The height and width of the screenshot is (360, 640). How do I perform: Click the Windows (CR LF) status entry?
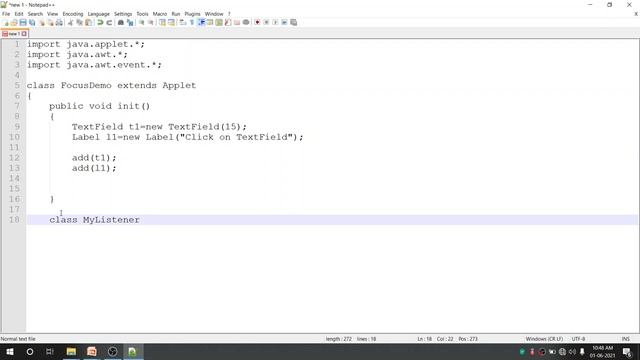click(x=544, y=339)
